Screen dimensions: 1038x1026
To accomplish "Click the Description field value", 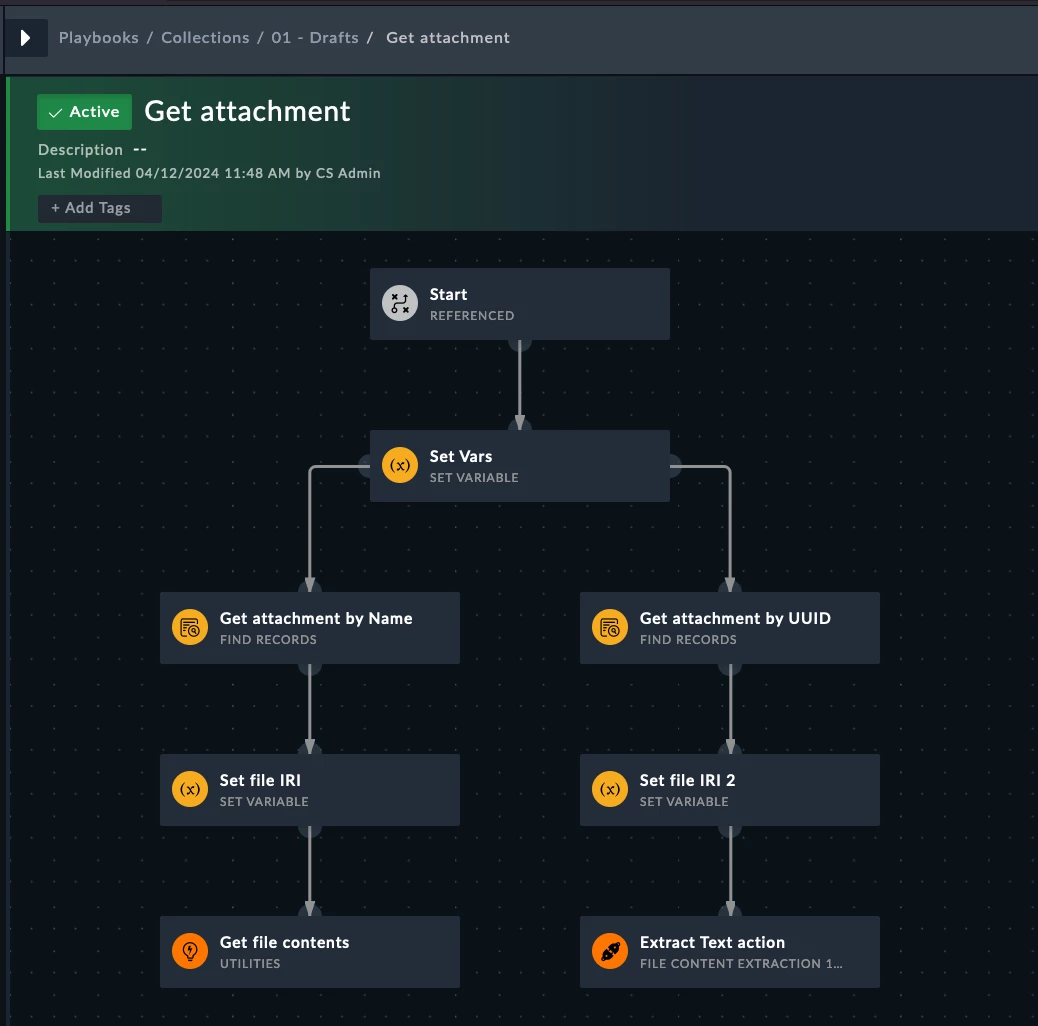I will pos(140,150).
